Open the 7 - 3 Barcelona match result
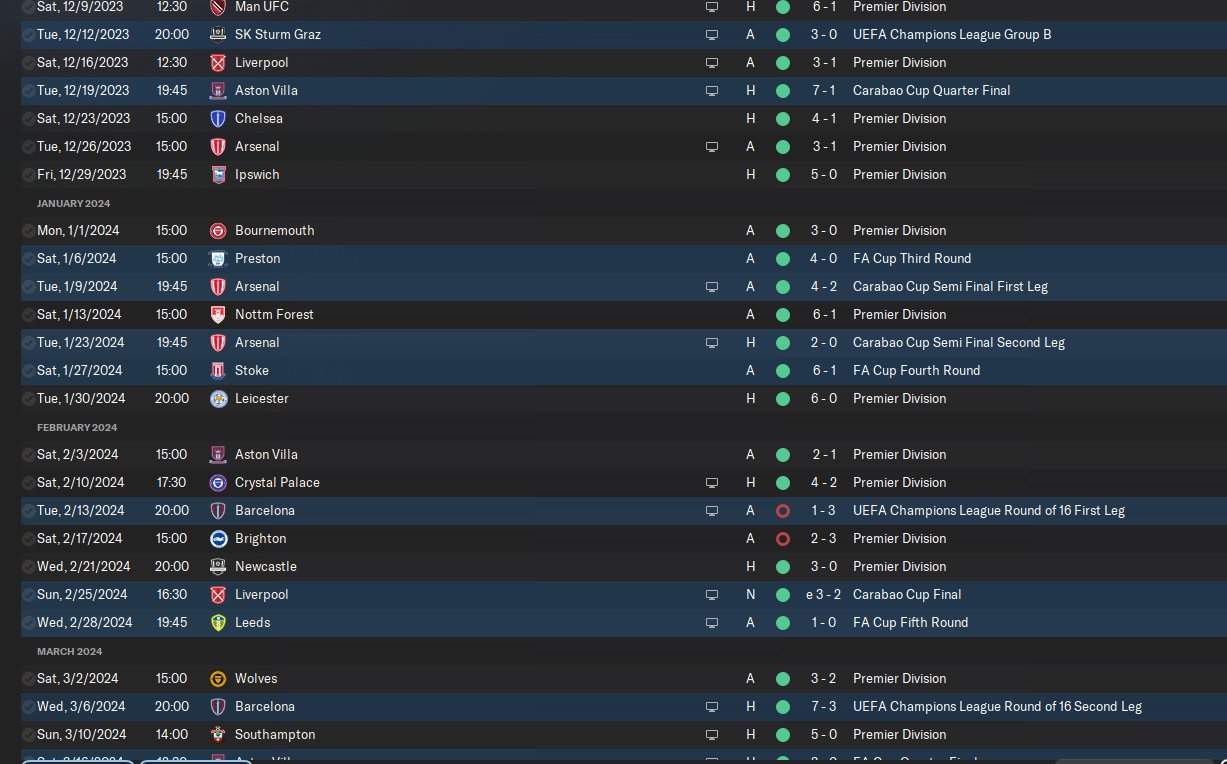Screen dimensions: 1227x764 [824, 706]
